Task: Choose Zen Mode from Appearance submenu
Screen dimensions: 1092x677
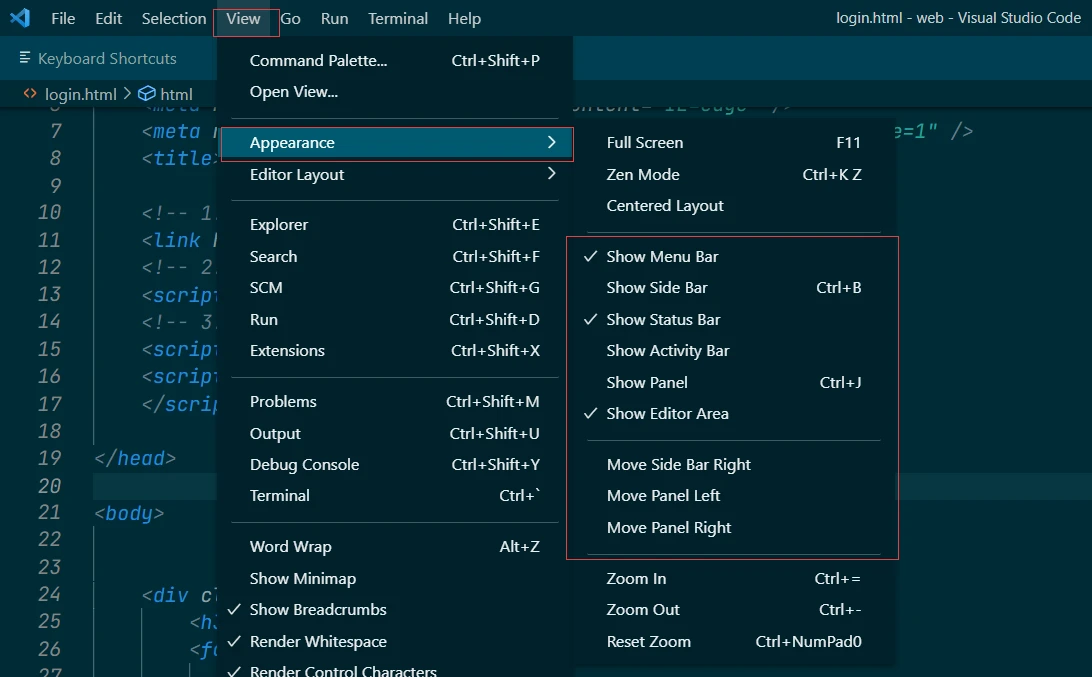Action: tap(643, 174)
